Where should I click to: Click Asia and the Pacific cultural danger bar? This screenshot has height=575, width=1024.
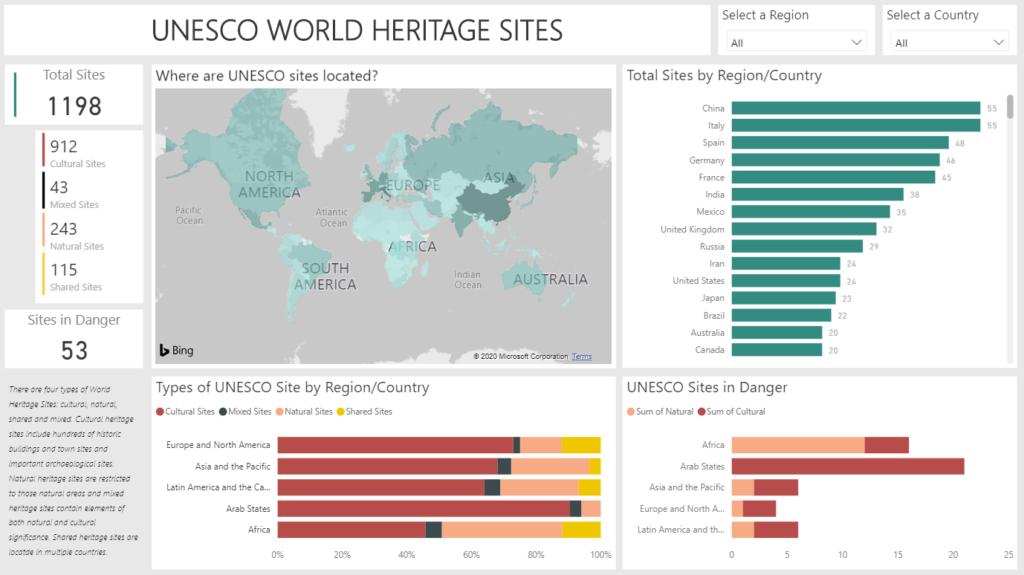pyautogui.click(x=776, y=487)
